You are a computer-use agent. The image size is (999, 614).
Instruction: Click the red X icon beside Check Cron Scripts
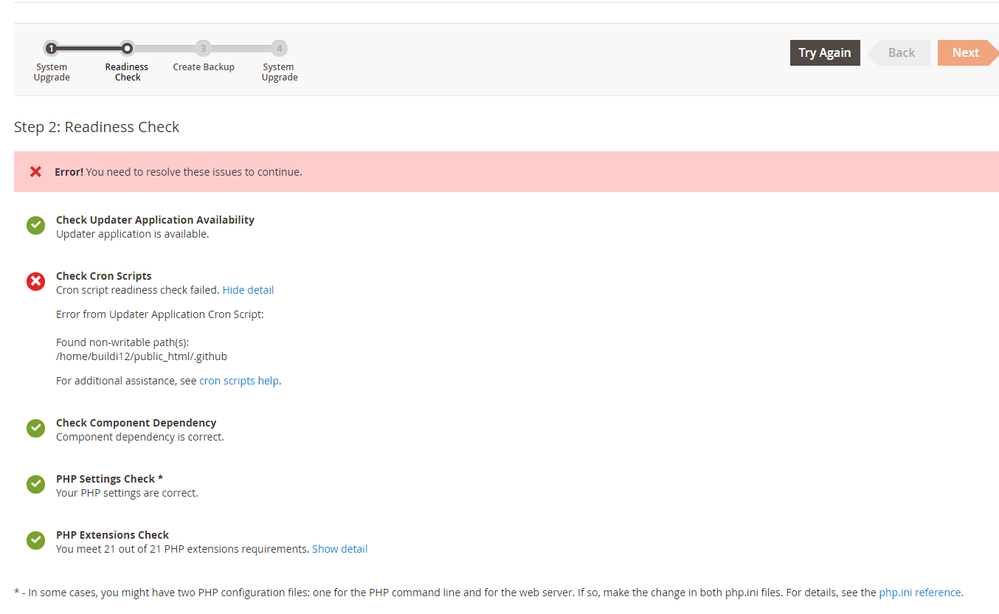[36, 282]
